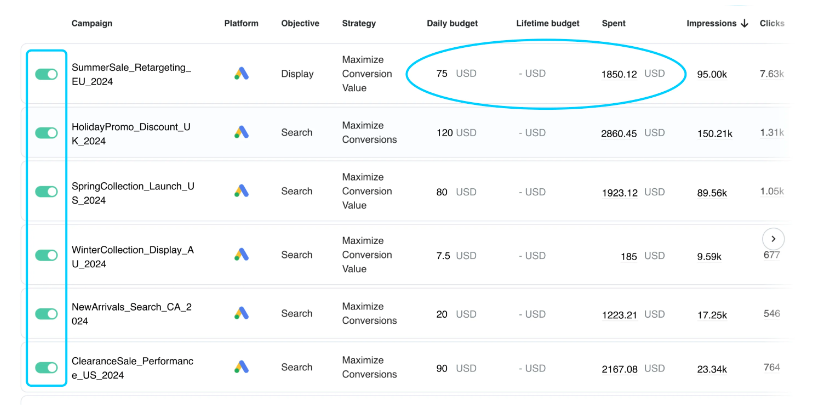Open the NewArrivals_Search_CA_2024 campaign link
The width and height of the screenshot is (821, 408).
[x=130, y=314]
